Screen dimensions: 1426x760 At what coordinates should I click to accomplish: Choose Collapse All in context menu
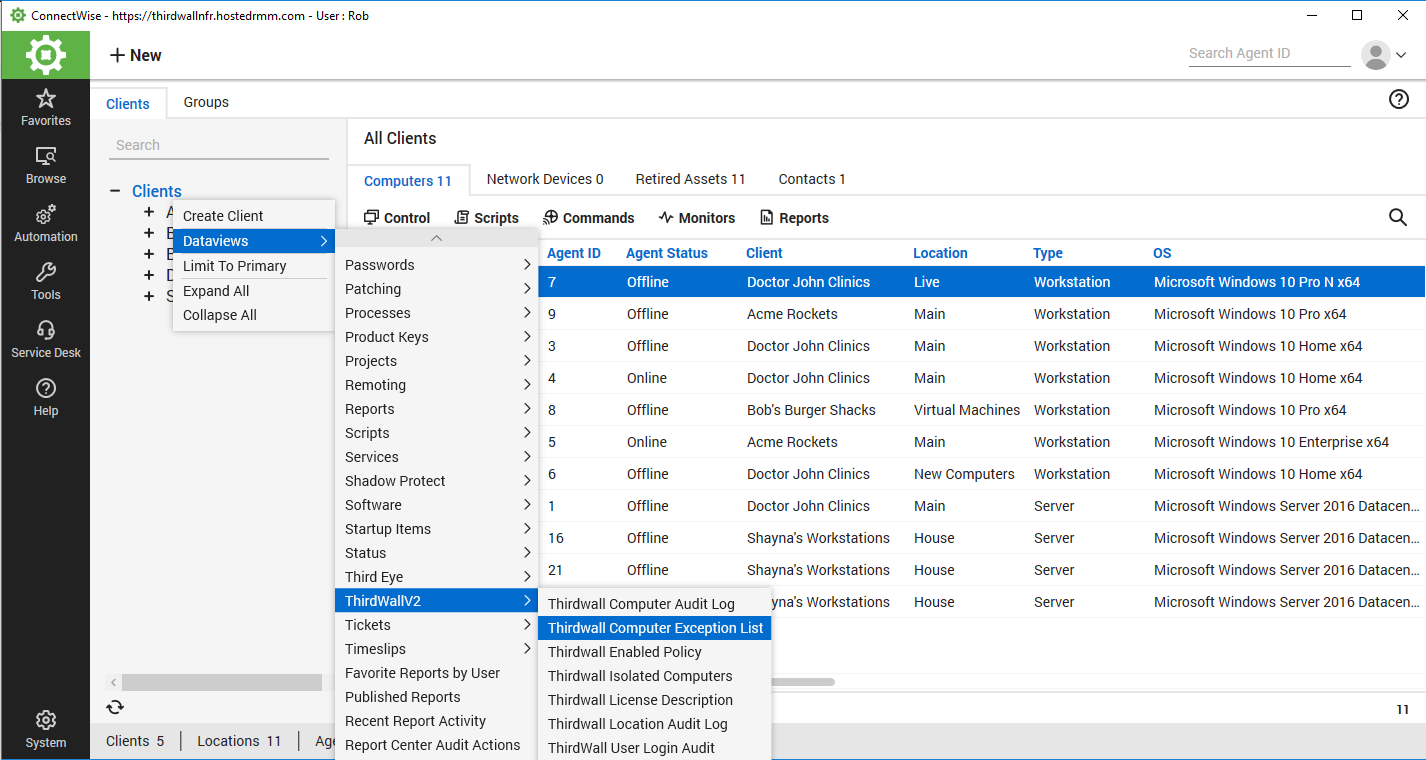(254, 315)
